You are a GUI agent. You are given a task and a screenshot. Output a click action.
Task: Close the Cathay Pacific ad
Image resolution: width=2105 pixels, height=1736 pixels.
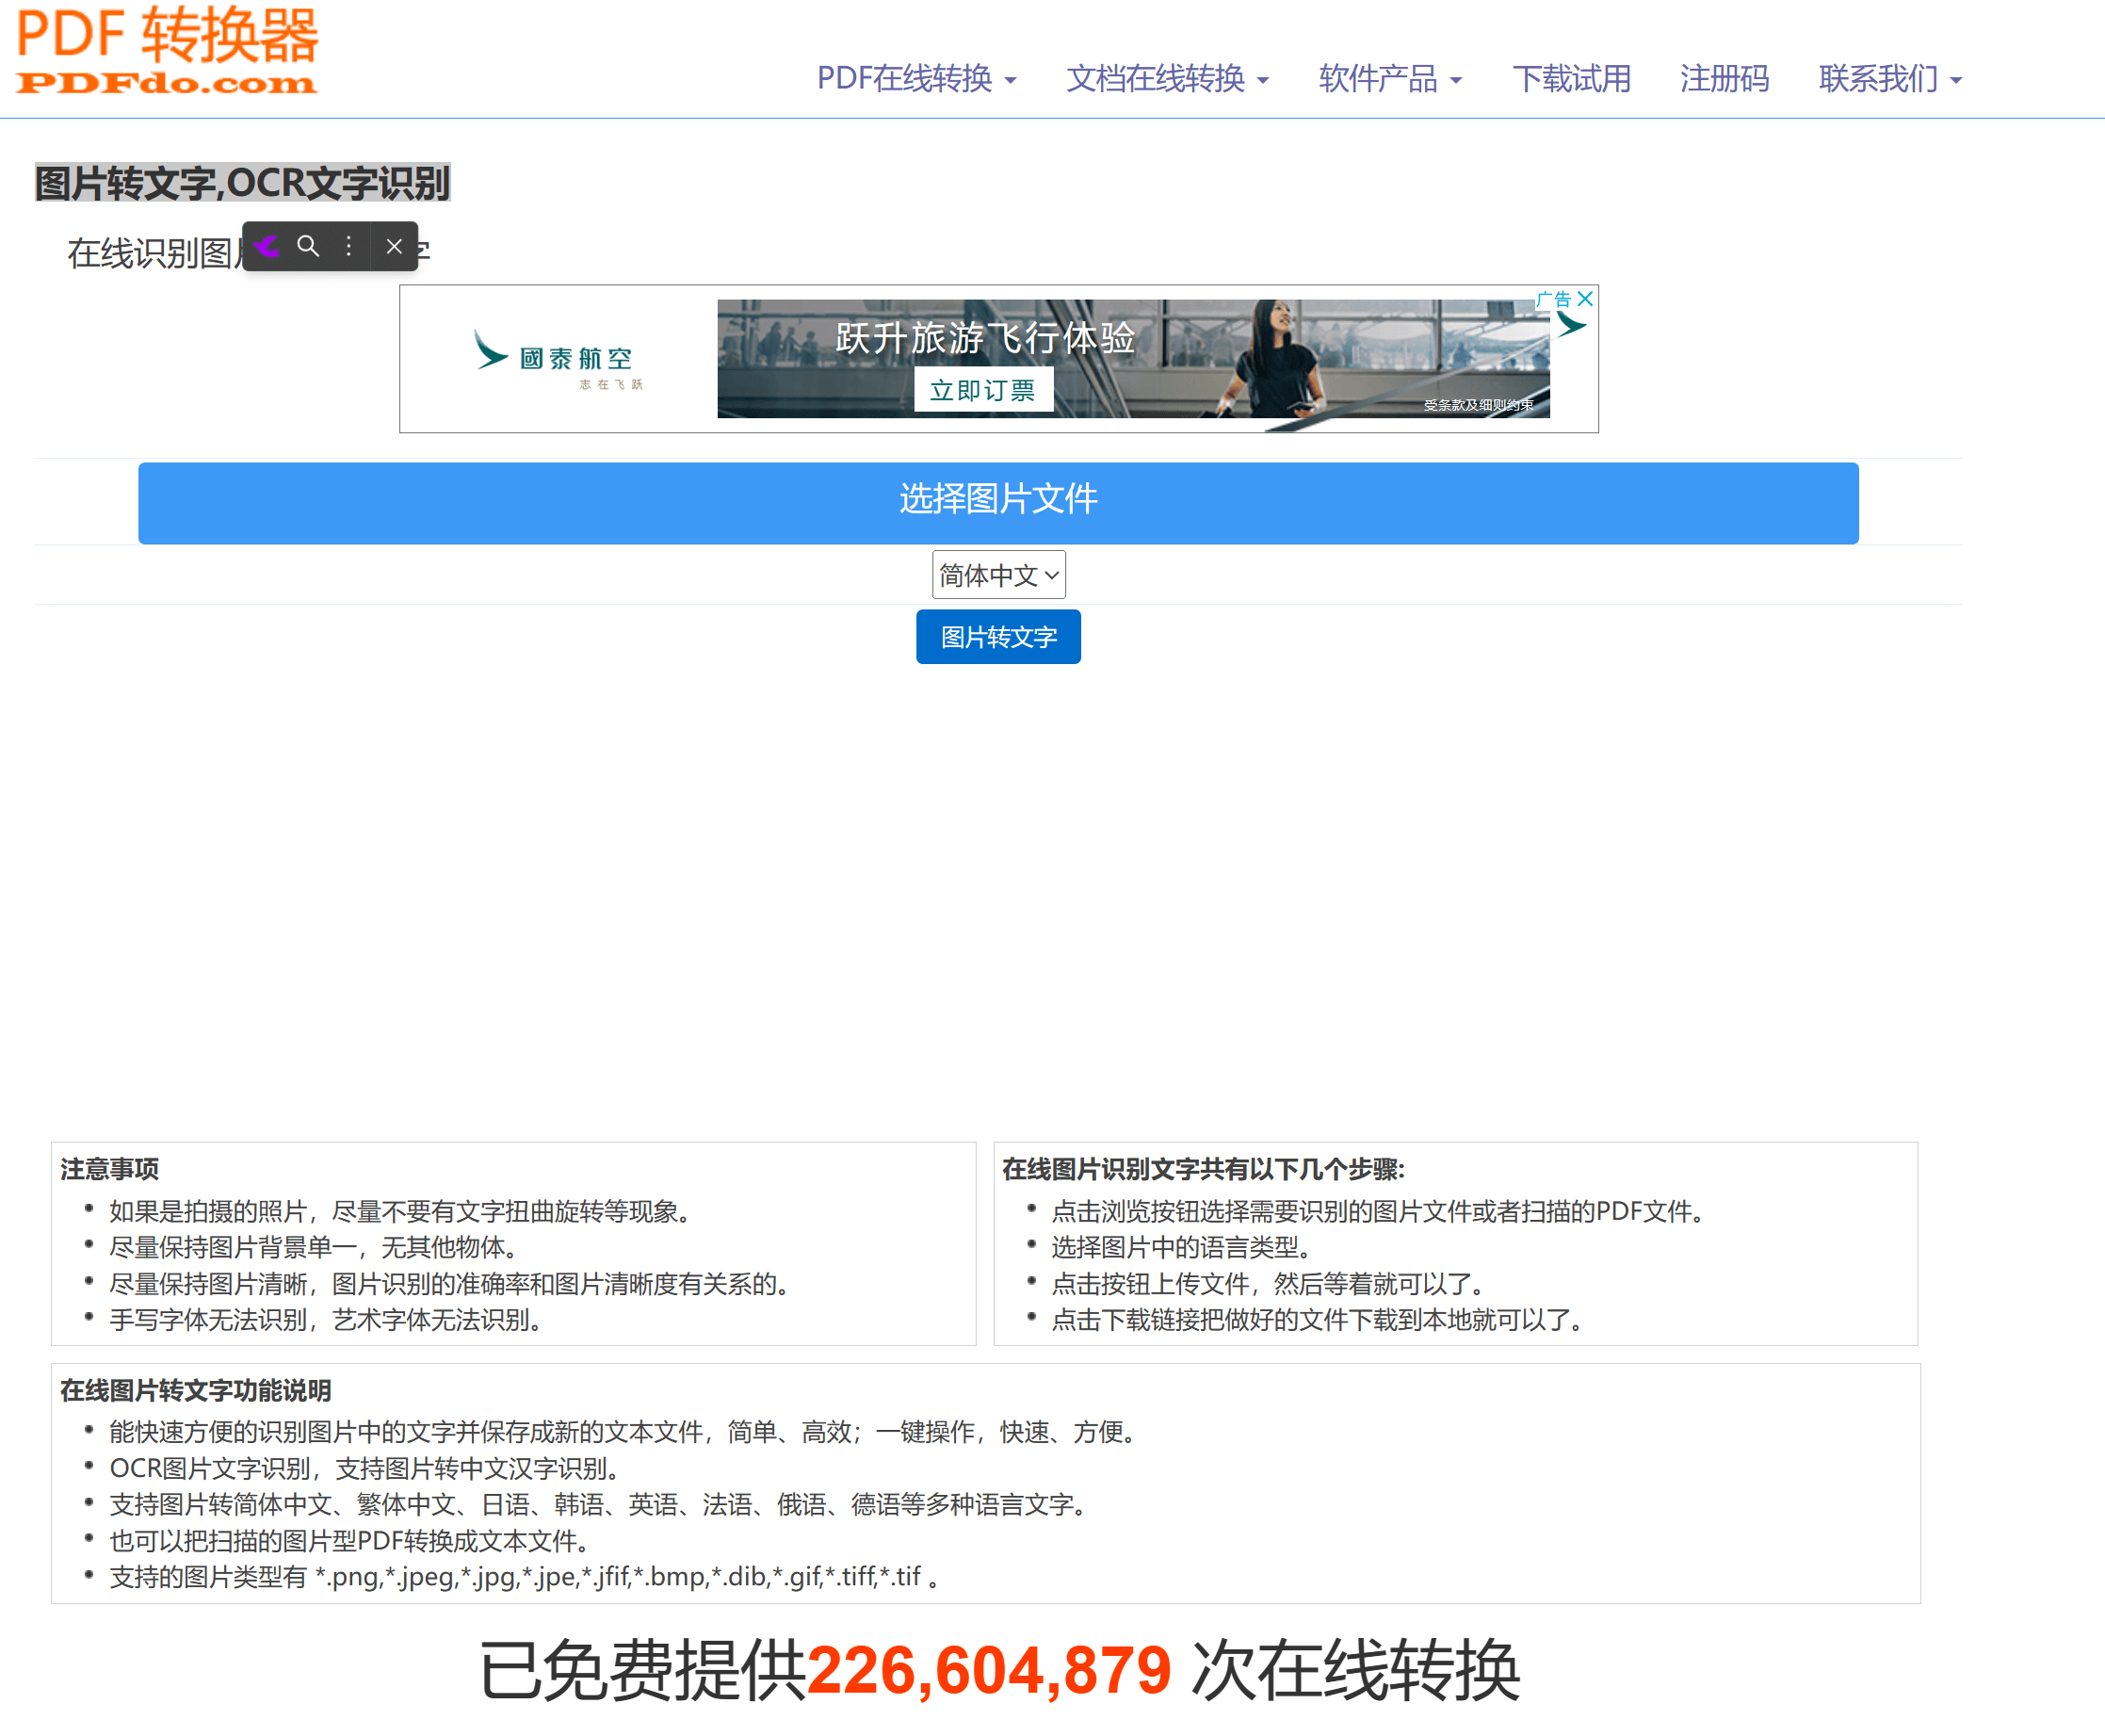point(1585,299)
